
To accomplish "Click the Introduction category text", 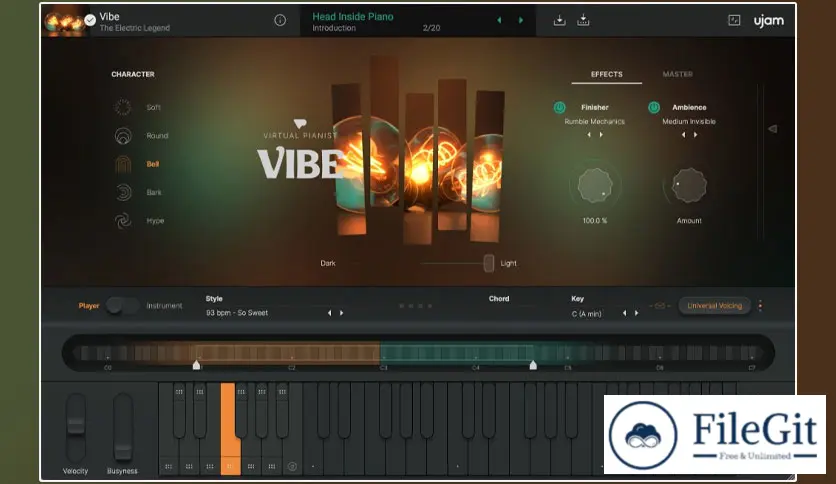I will [334, 28].
